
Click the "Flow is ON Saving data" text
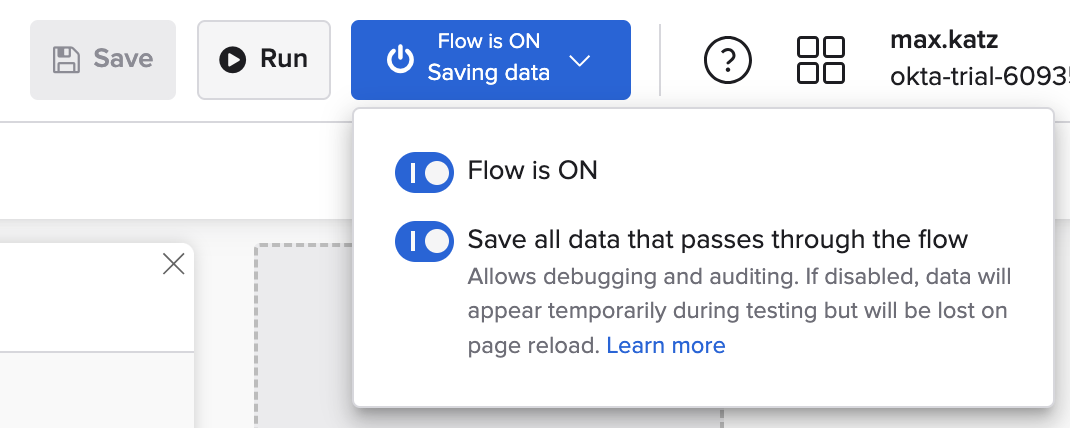[489, 58]
